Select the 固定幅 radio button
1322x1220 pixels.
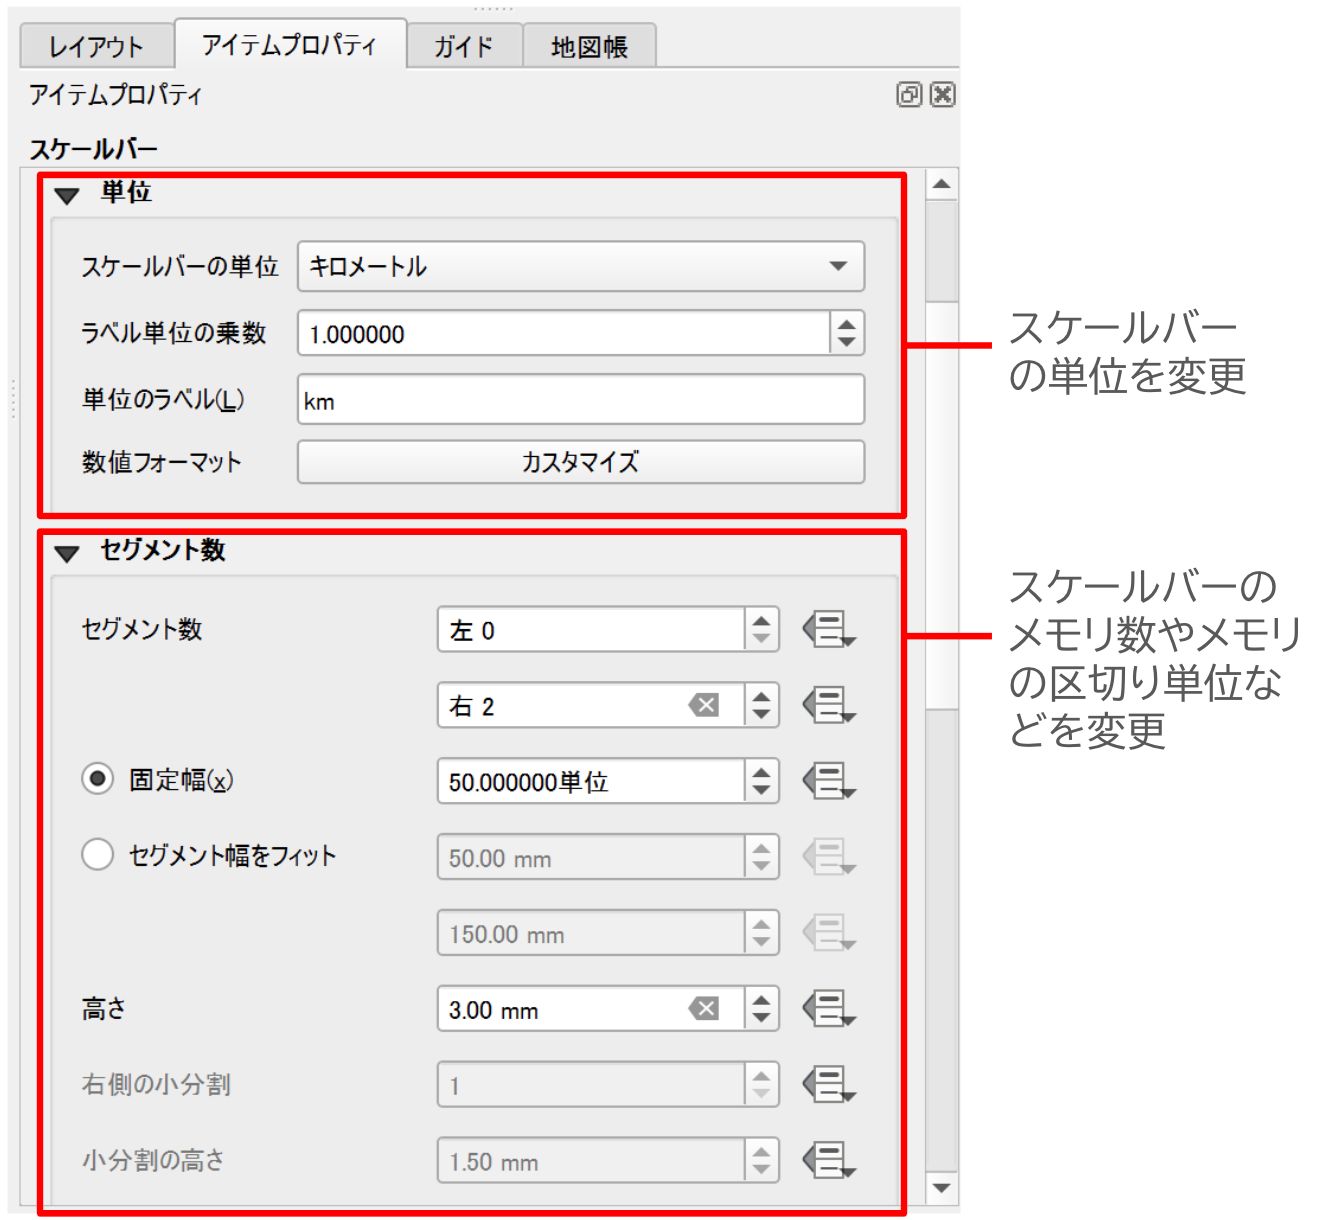pyautogui.click(x=97, y=779)
